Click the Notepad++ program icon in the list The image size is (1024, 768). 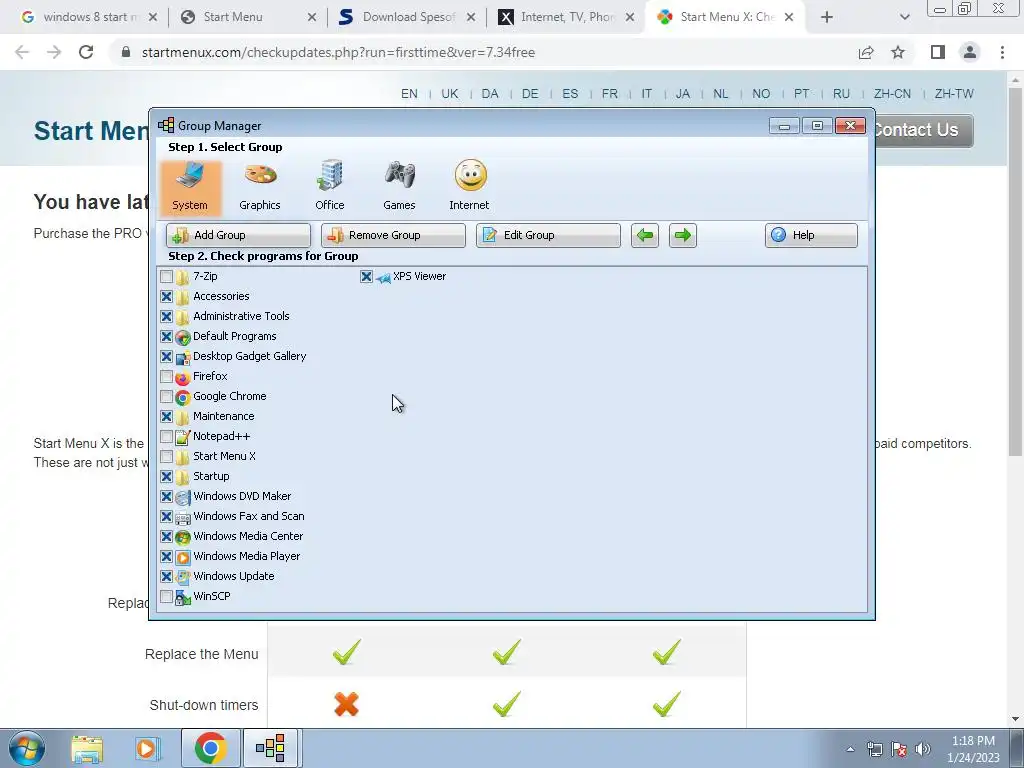(x=183, y=437)
